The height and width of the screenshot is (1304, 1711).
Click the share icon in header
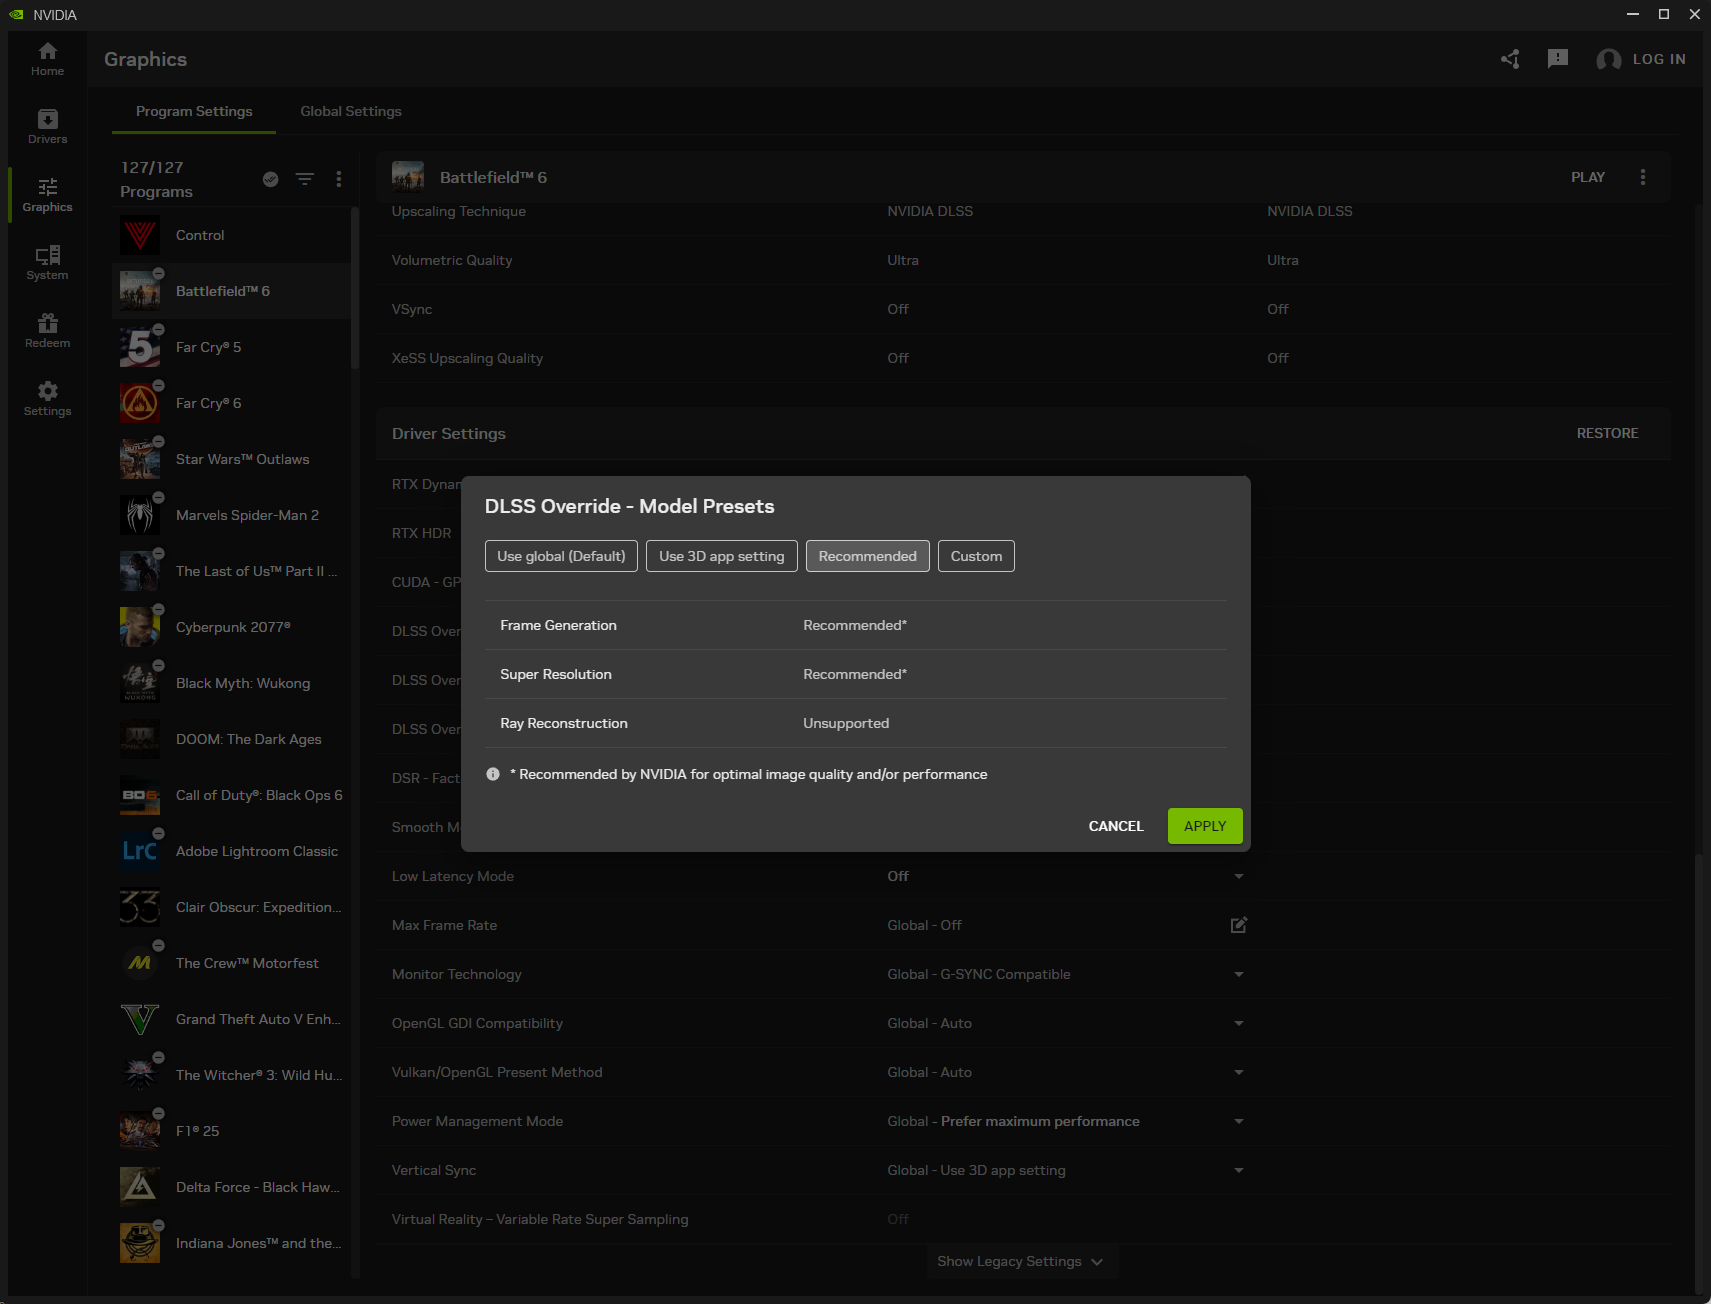click(x=1510, y=59)
